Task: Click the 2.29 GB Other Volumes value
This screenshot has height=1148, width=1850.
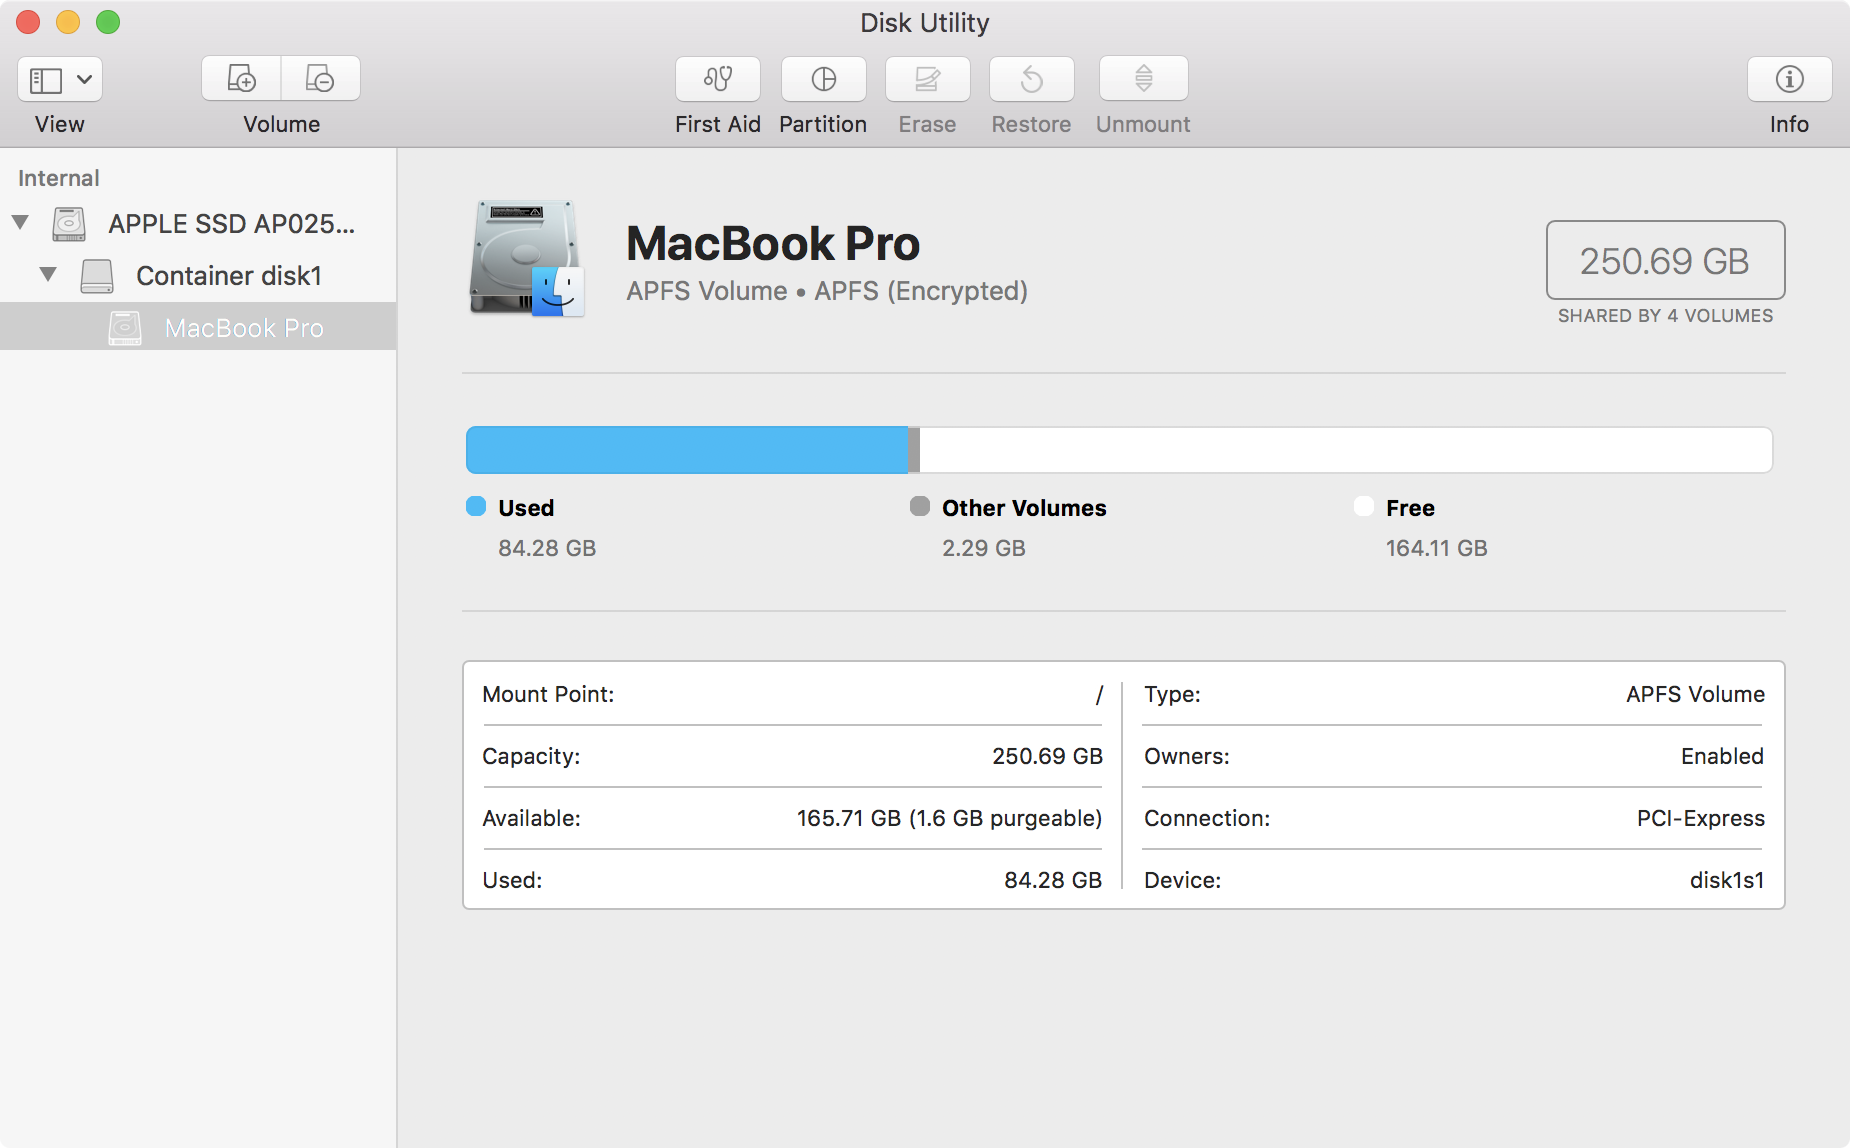Action: [x=984, y=548]
